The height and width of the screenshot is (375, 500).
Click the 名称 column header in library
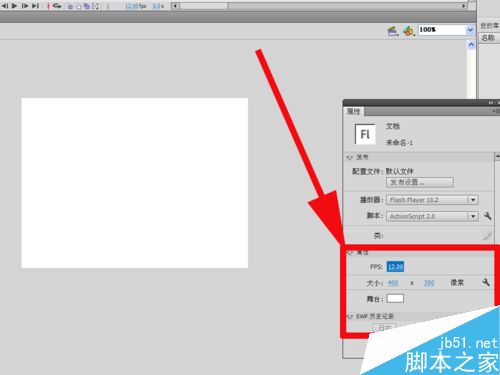488,38
